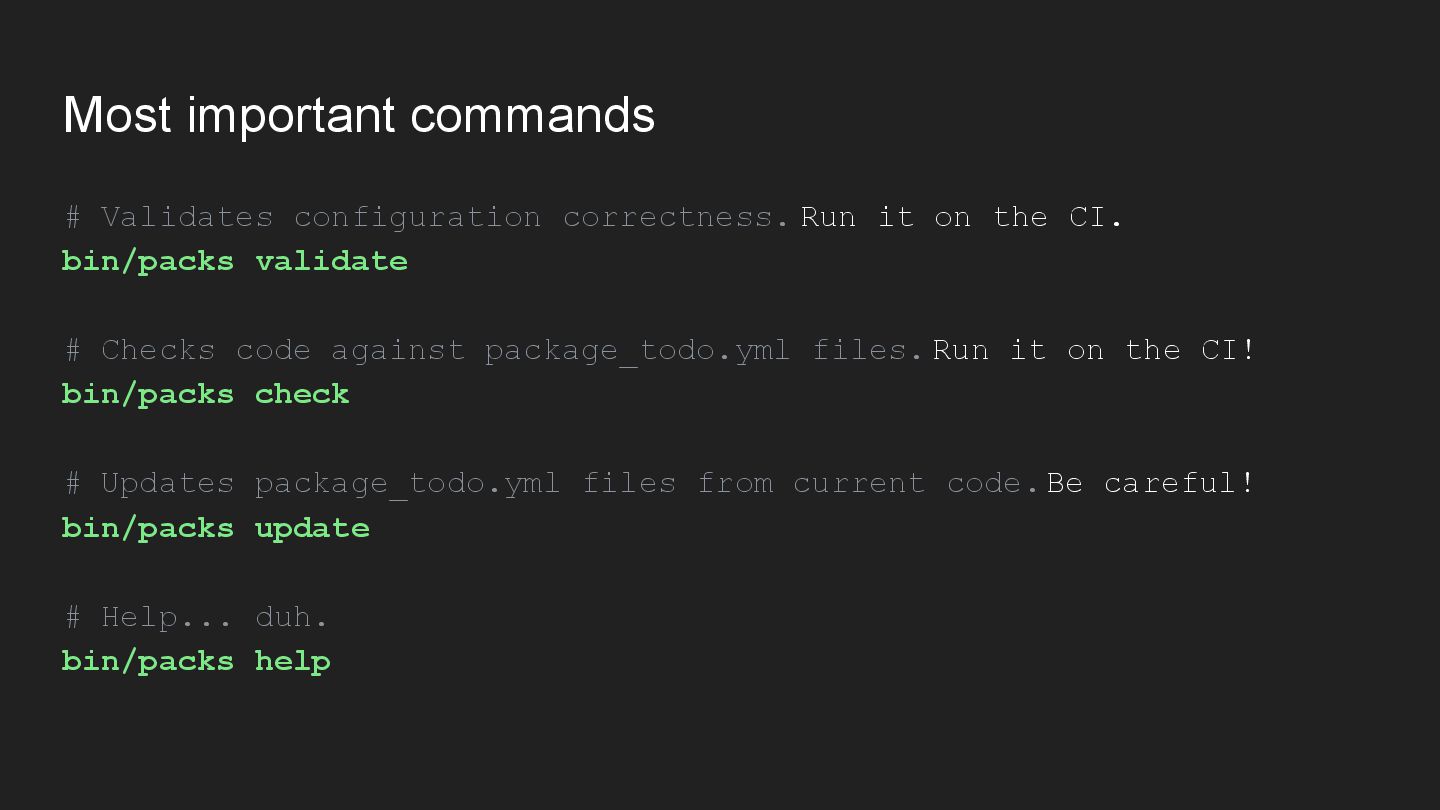The image size is (1440, 810).
Task: Click the word 'check' in green
Action: pyautogui.click(x=303, y=394)
